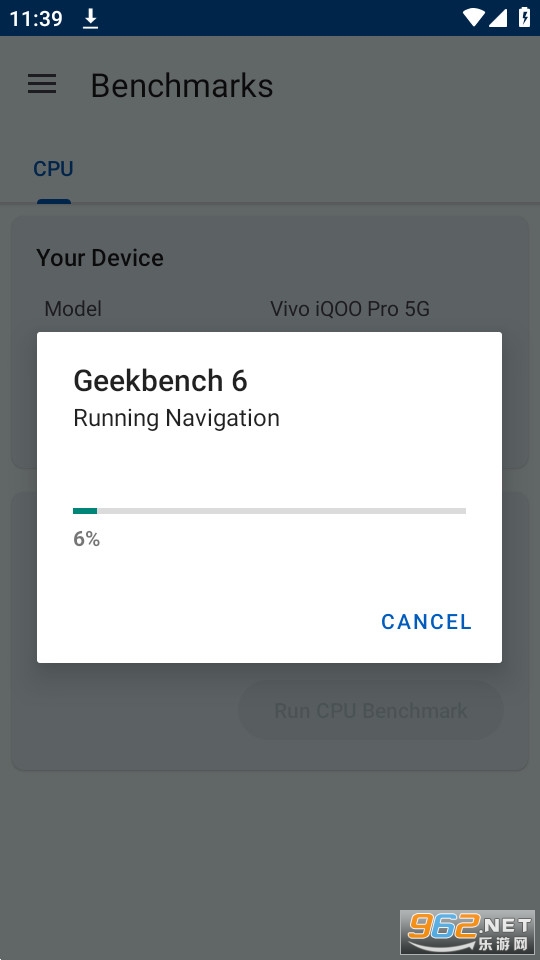Click the 6% progress label
Viewport: 540px width, 960px height.
pyautogui.click(x=86, y=539)
